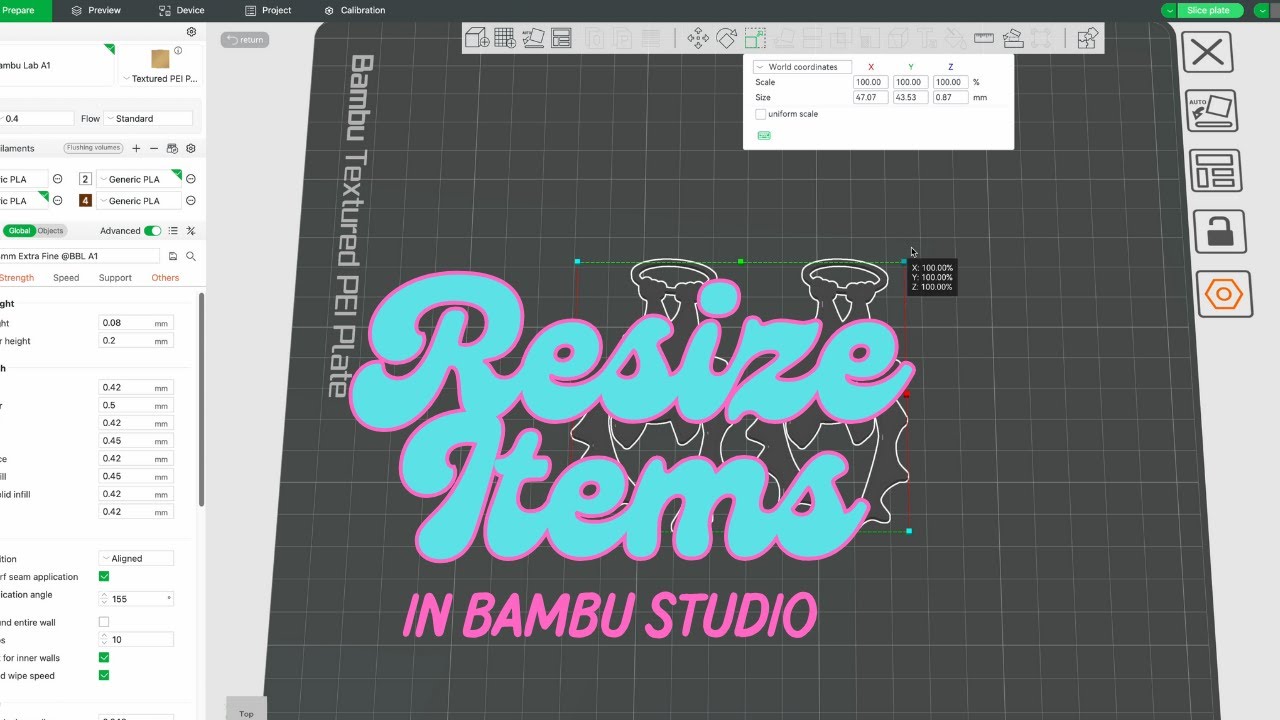Open the Speed settings tab
The width and height of the screenshot is (1280, 720).
click(66, 278)
